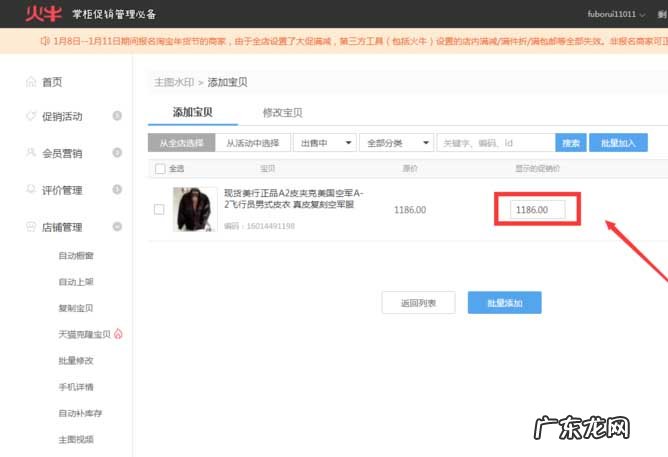Open 主图视频 submenu item

(76, 439)
